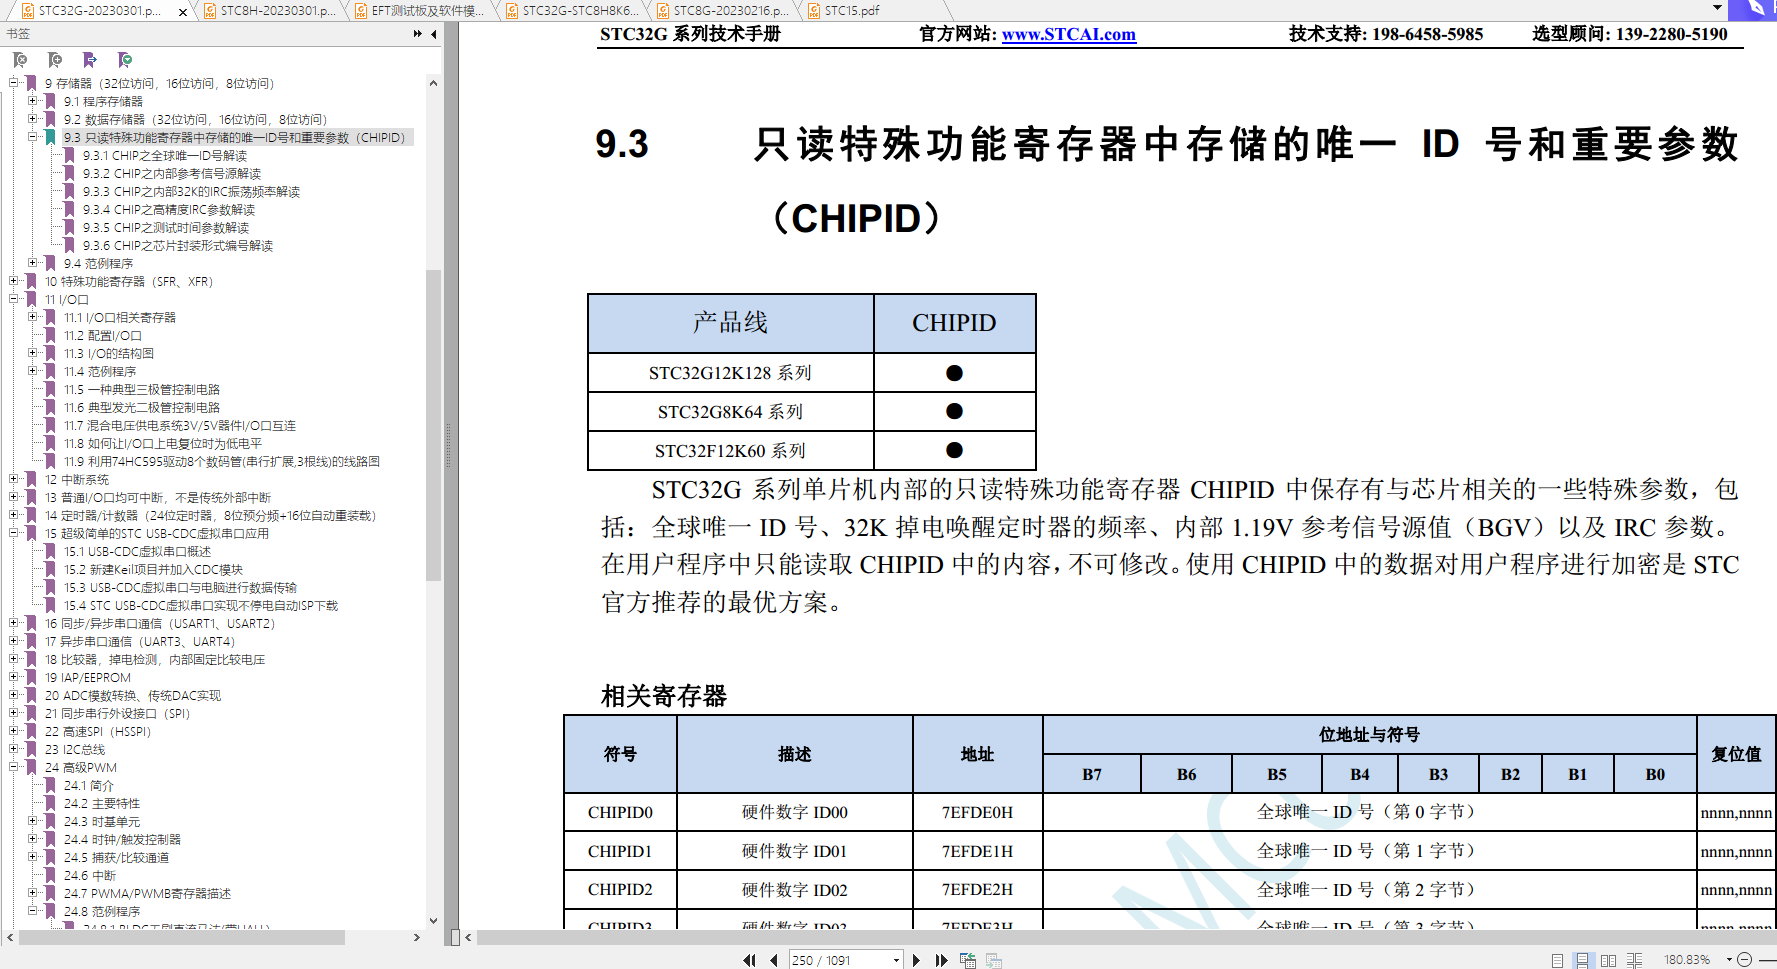Open bookmark 9.3.4 CHIP之高精度IRC参数解读
Viewport: 1777px width, 969px height.
[168, 209]
